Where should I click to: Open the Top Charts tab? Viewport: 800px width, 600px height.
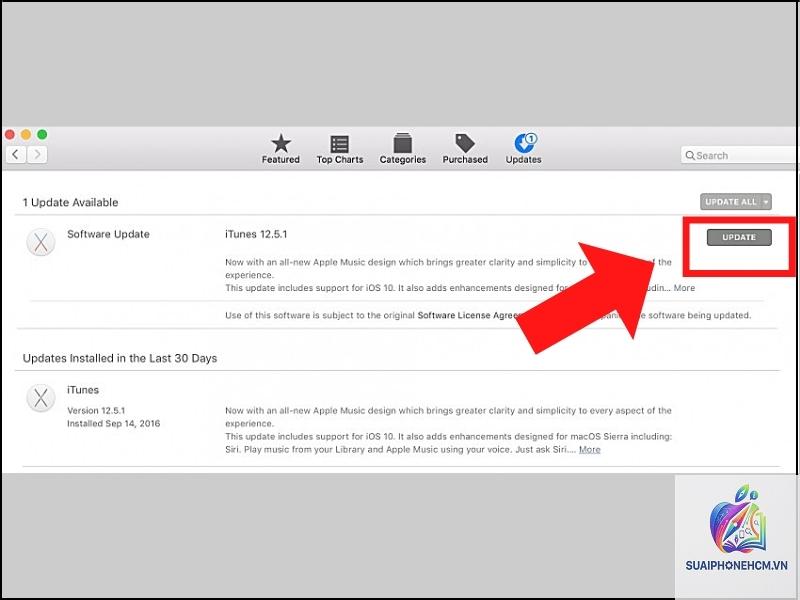pyautogui.click(x=340, y=149)
